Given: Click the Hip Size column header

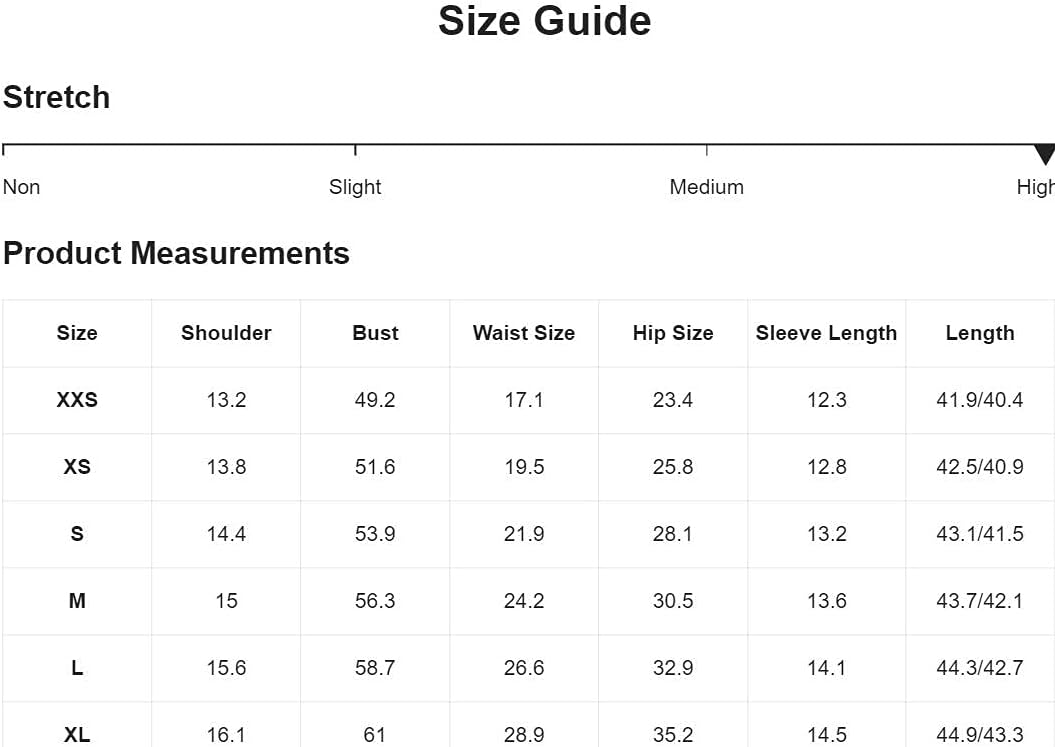Looking at the screenshot, I should (x=673, y=332).
